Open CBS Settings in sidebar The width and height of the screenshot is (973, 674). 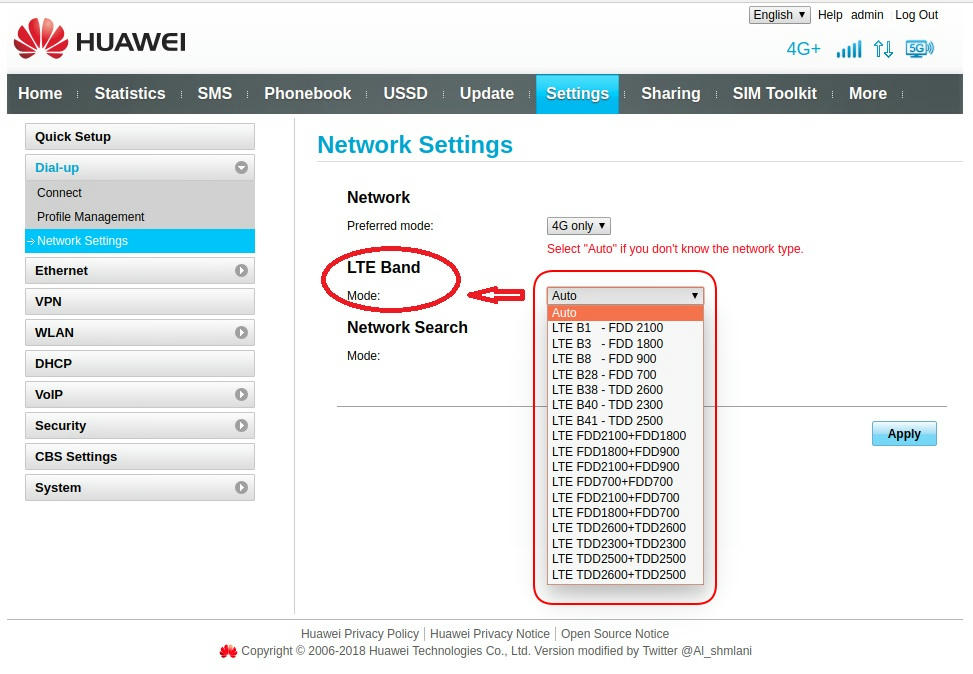140,457
